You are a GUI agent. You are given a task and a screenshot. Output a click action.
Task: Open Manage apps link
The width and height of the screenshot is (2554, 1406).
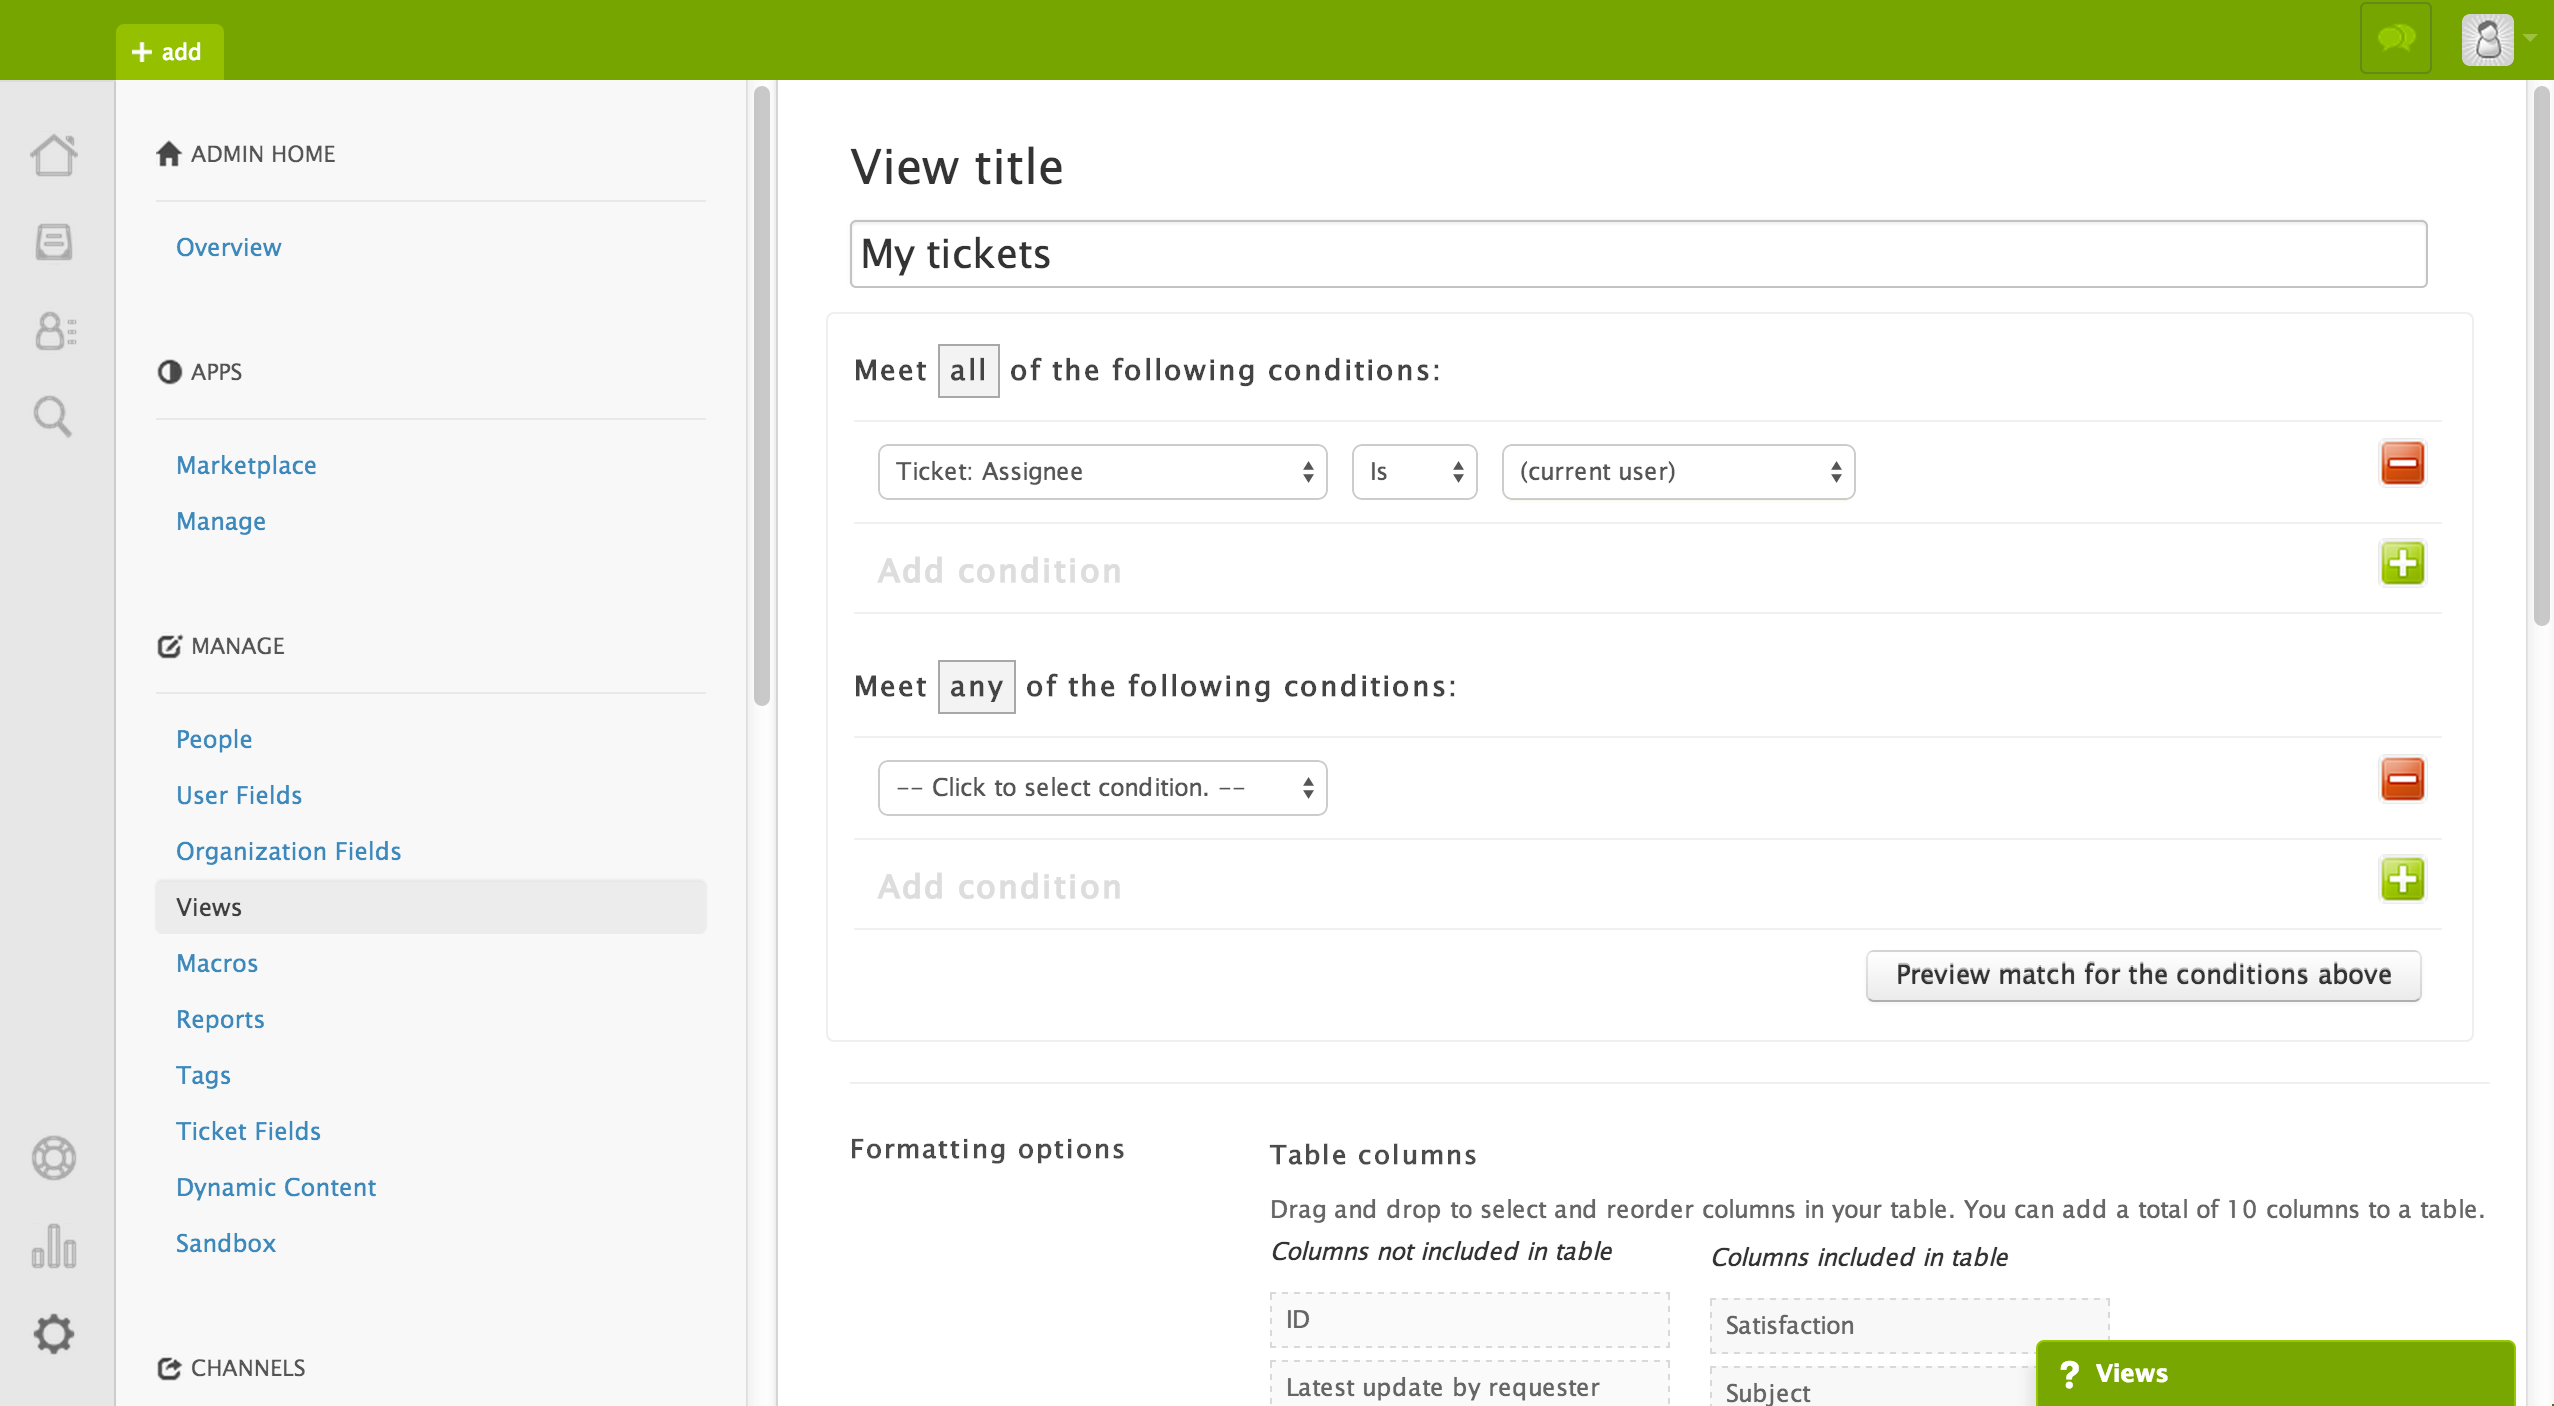(x=221, y=521)
